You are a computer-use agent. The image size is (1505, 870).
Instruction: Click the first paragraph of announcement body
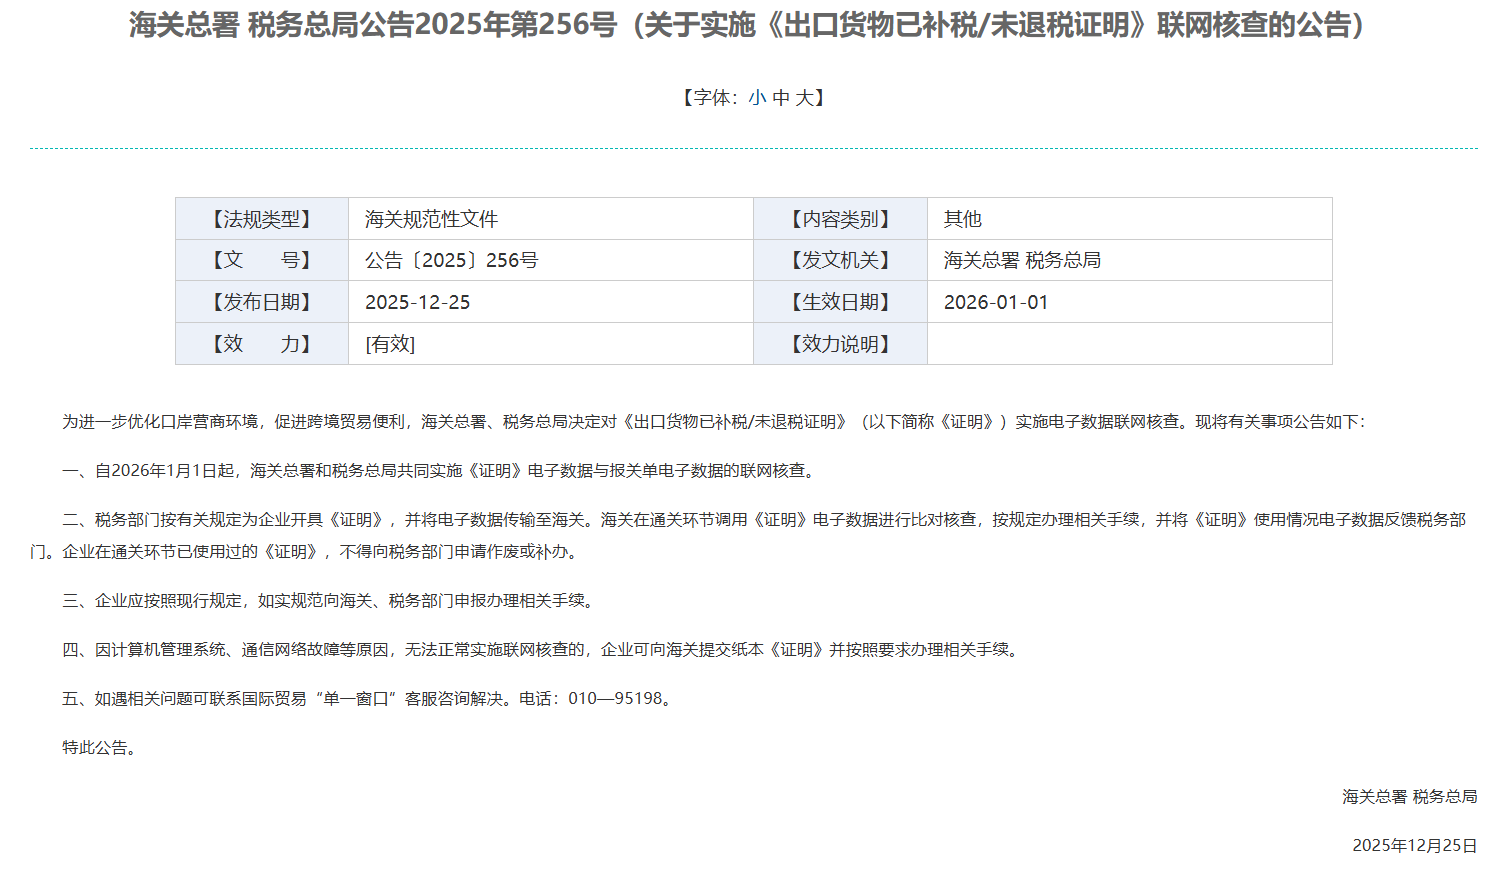coord(752,421)
